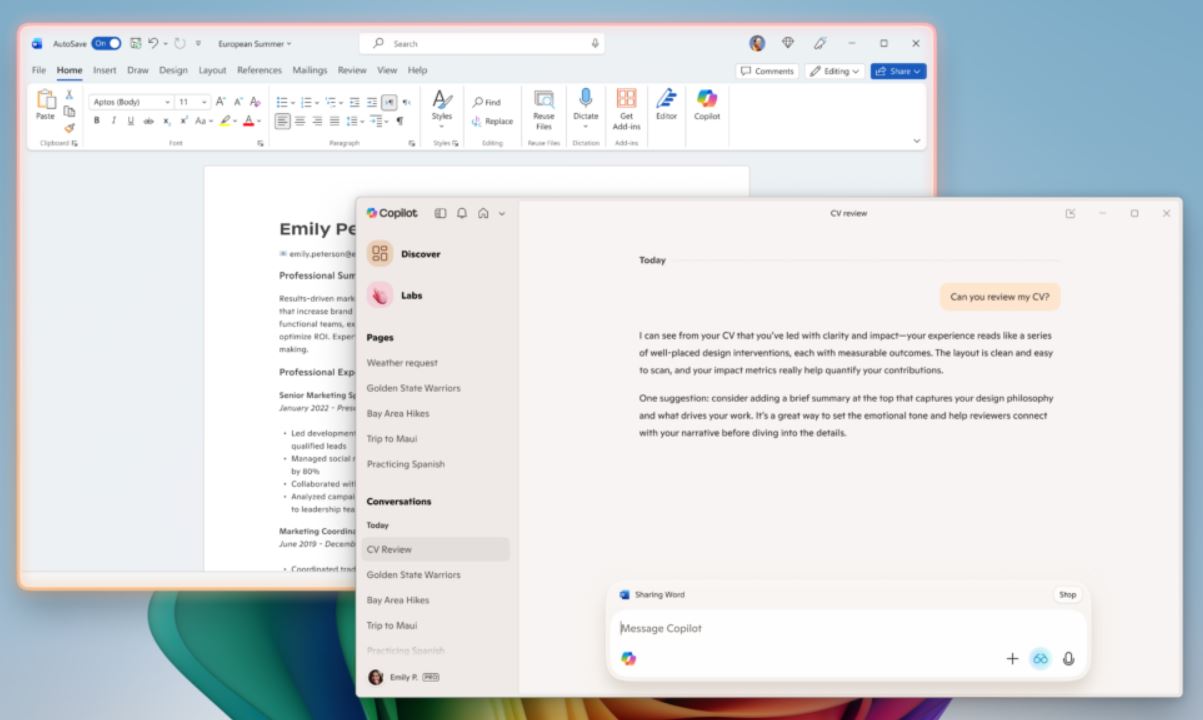Select the Discover icon in Copilot sidebar
This screenshot has height=720, width=1203.
point(380,254)
